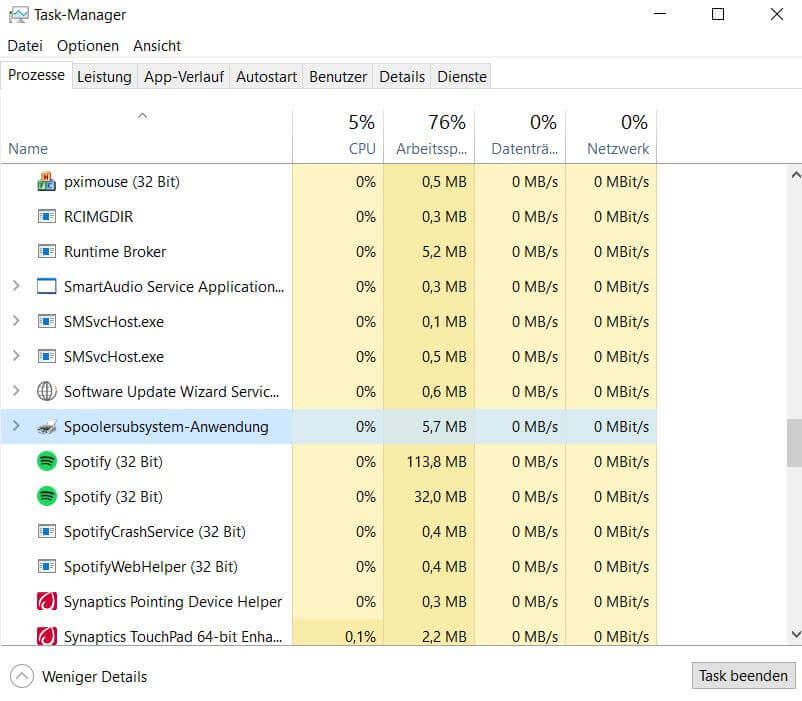The width and height of the screenshot is (802, 701).
Task: Click the Spotify icon with 32,0 MB
Action: [x=47, y=496]
